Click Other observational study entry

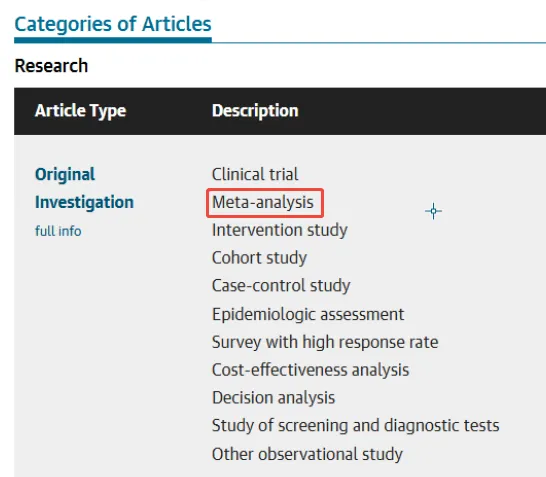pyautogui.click(x=307, y=454)
